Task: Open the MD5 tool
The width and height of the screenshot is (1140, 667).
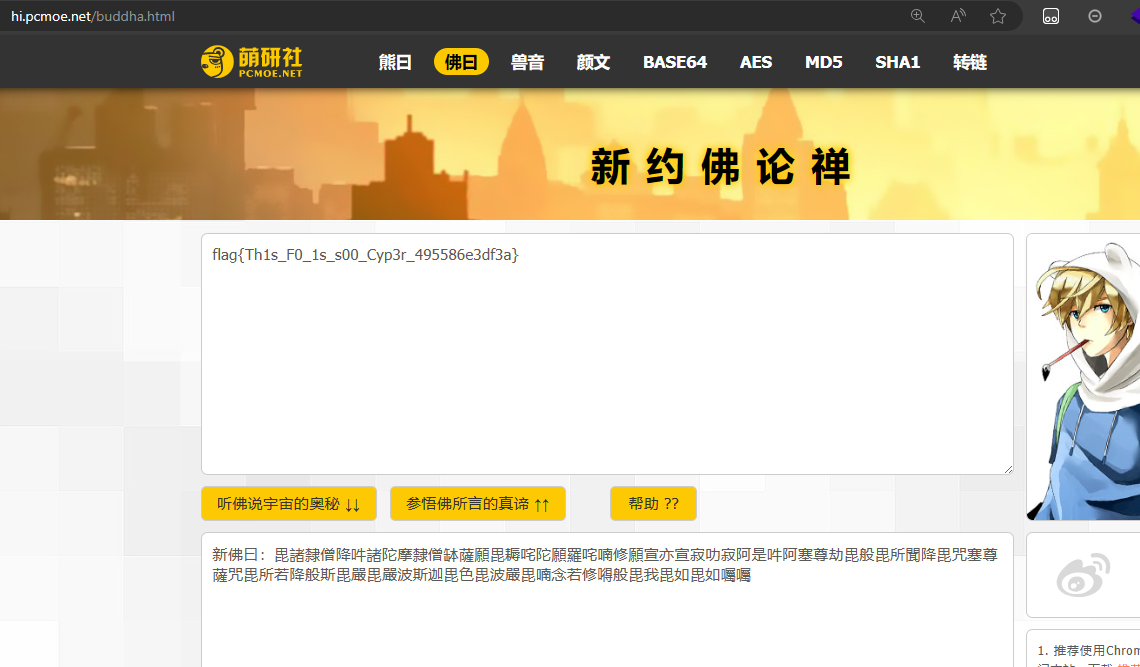Action: point(823,63)
